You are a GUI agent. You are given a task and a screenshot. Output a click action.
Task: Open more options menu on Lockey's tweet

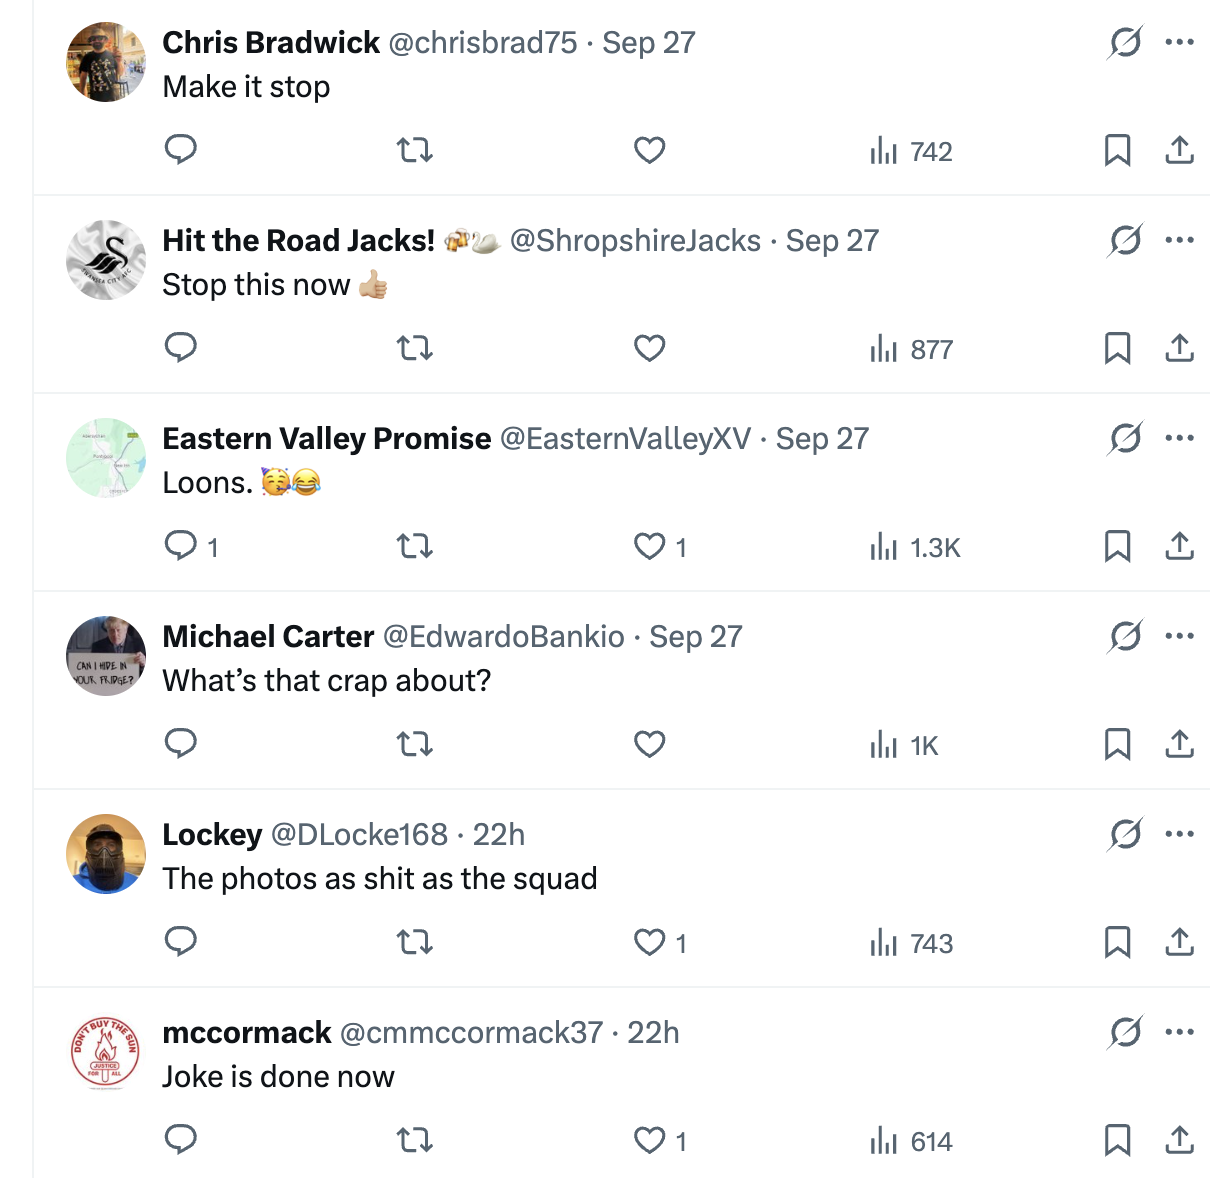(x=1180, y=834)
